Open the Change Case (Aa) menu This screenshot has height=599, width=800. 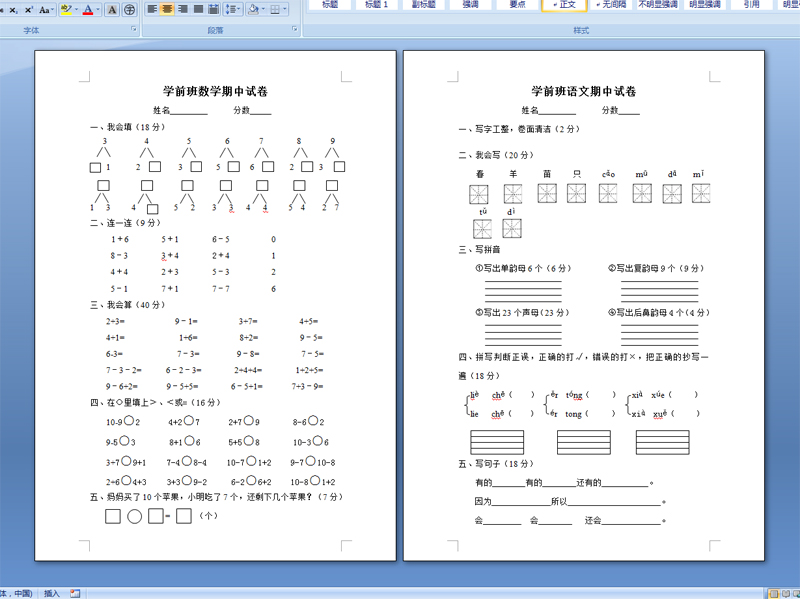pos(46,10)
